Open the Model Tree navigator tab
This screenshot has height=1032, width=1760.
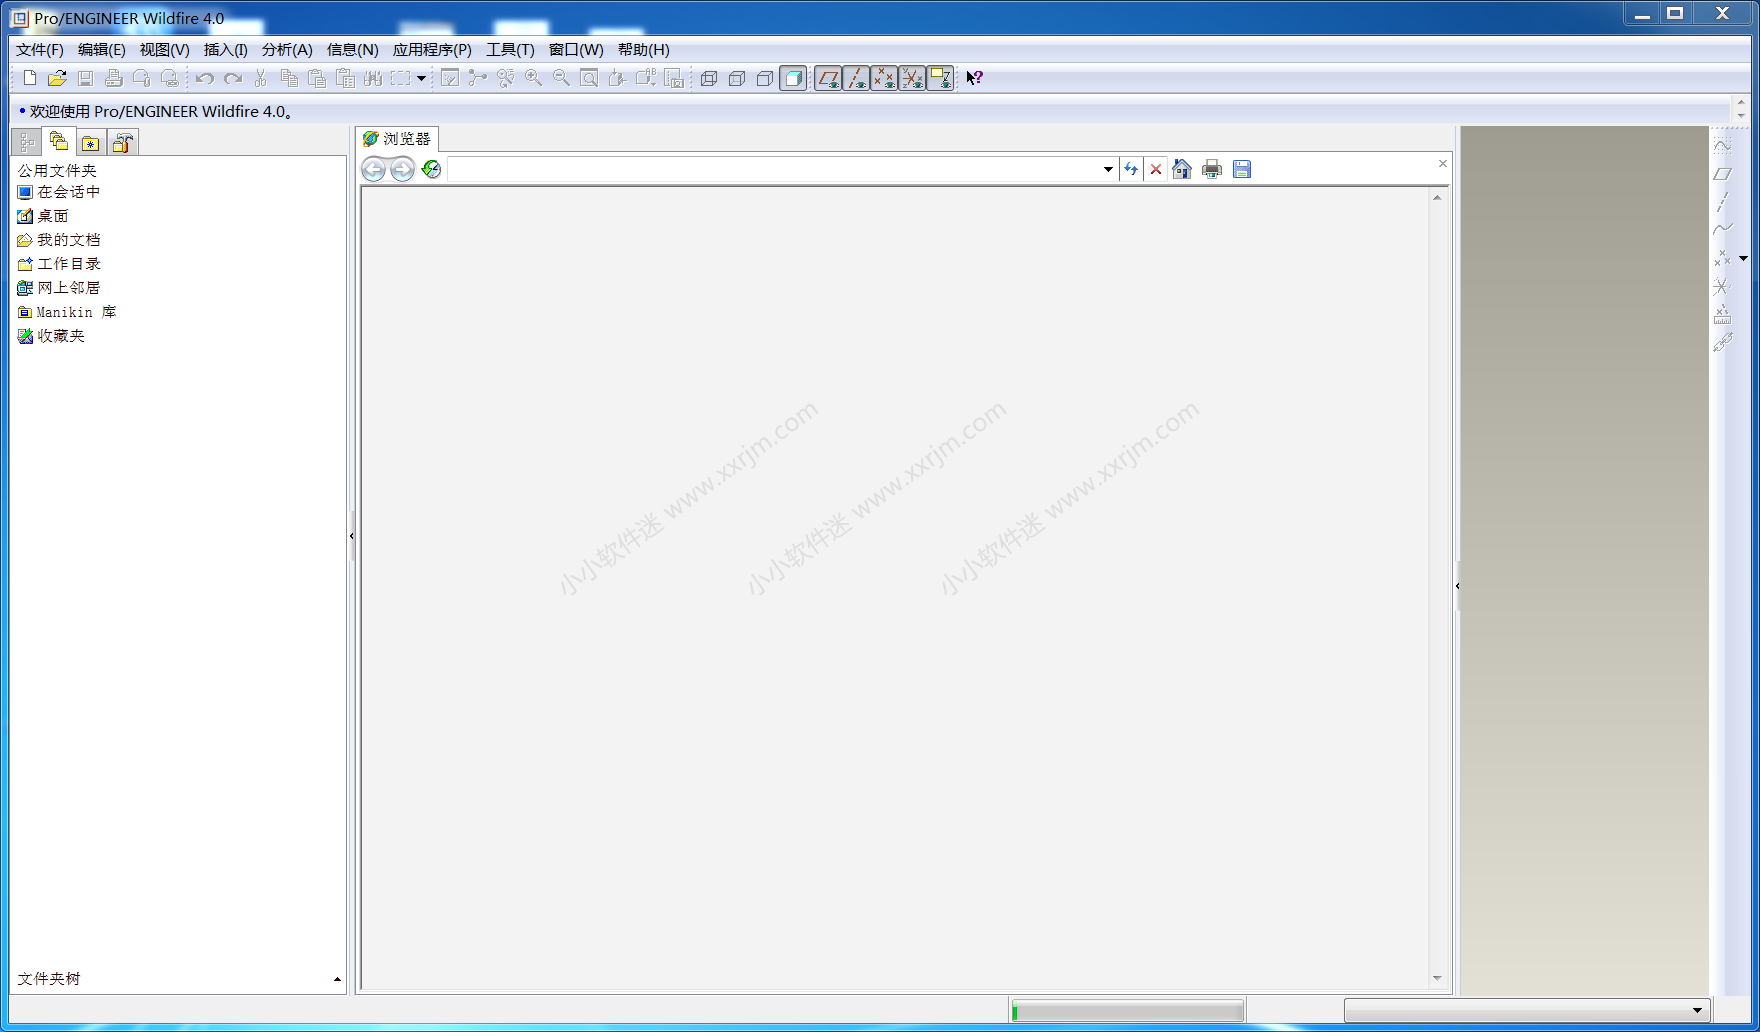point(27,142)
